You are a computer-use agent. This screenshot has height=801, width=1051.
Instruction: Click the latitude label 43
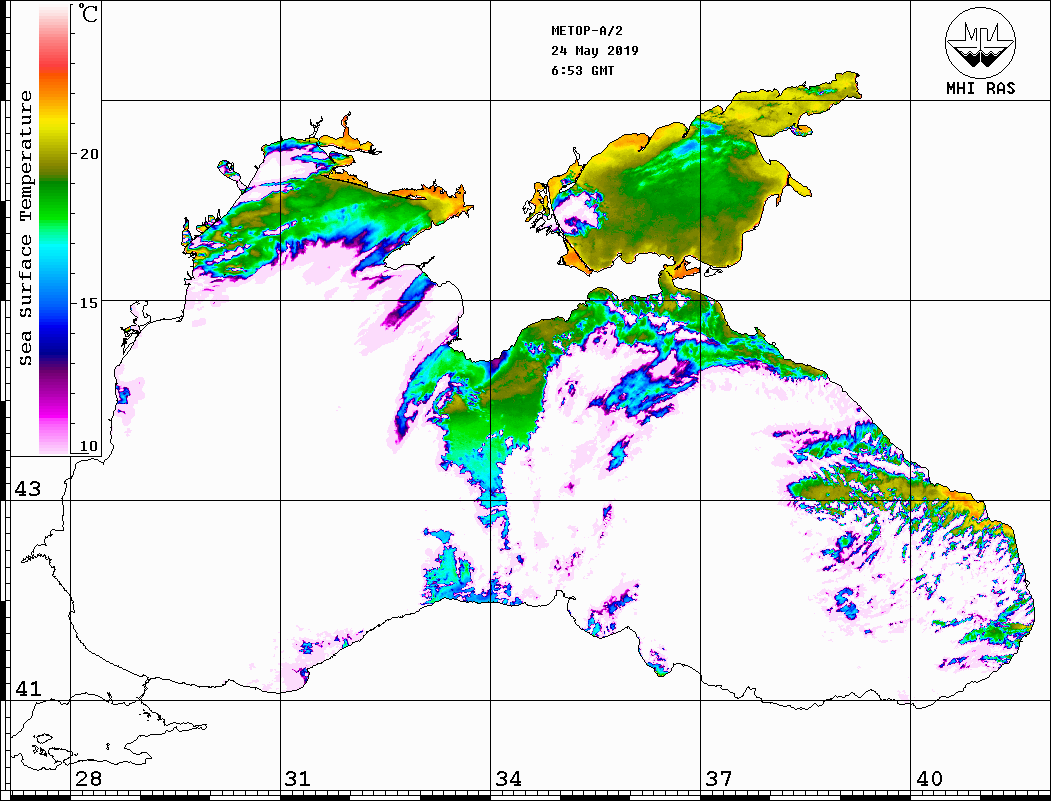28,489
